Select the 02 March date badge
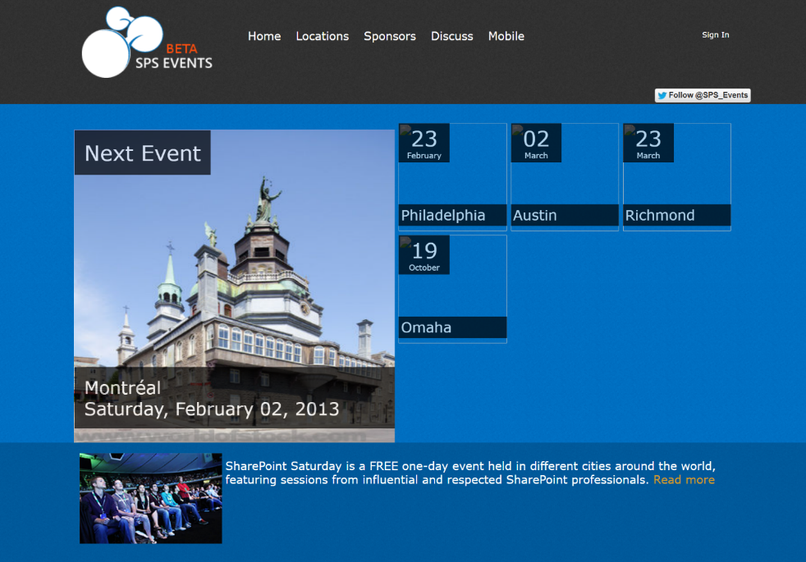Viewport: 806px width, 562px height. 536,143
